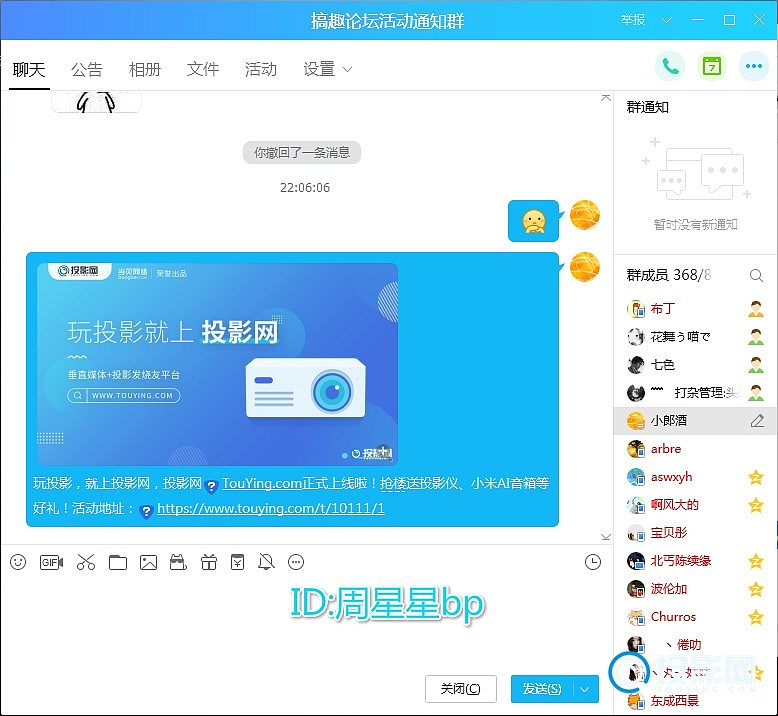Select member aswxyh in list
This screenshot has height=716, width=778.
(x=695, y=477)
